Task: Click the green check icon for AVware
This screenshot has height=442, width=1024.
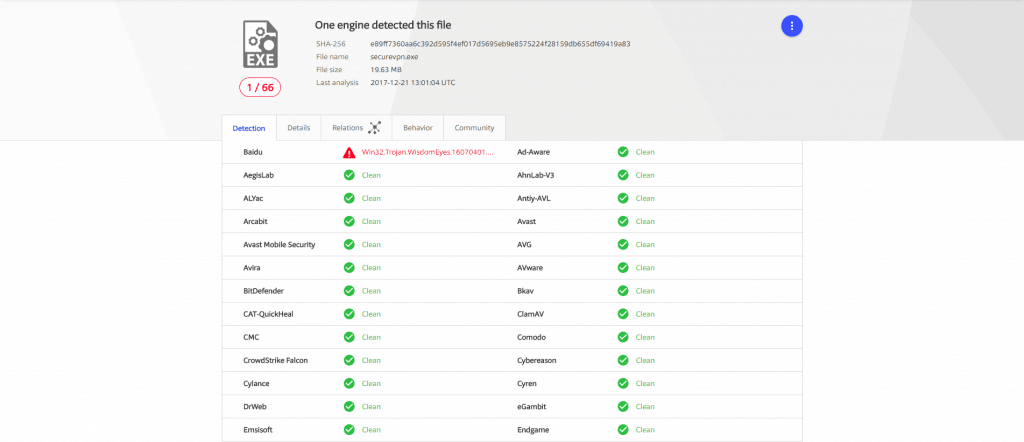Action: 623,268
